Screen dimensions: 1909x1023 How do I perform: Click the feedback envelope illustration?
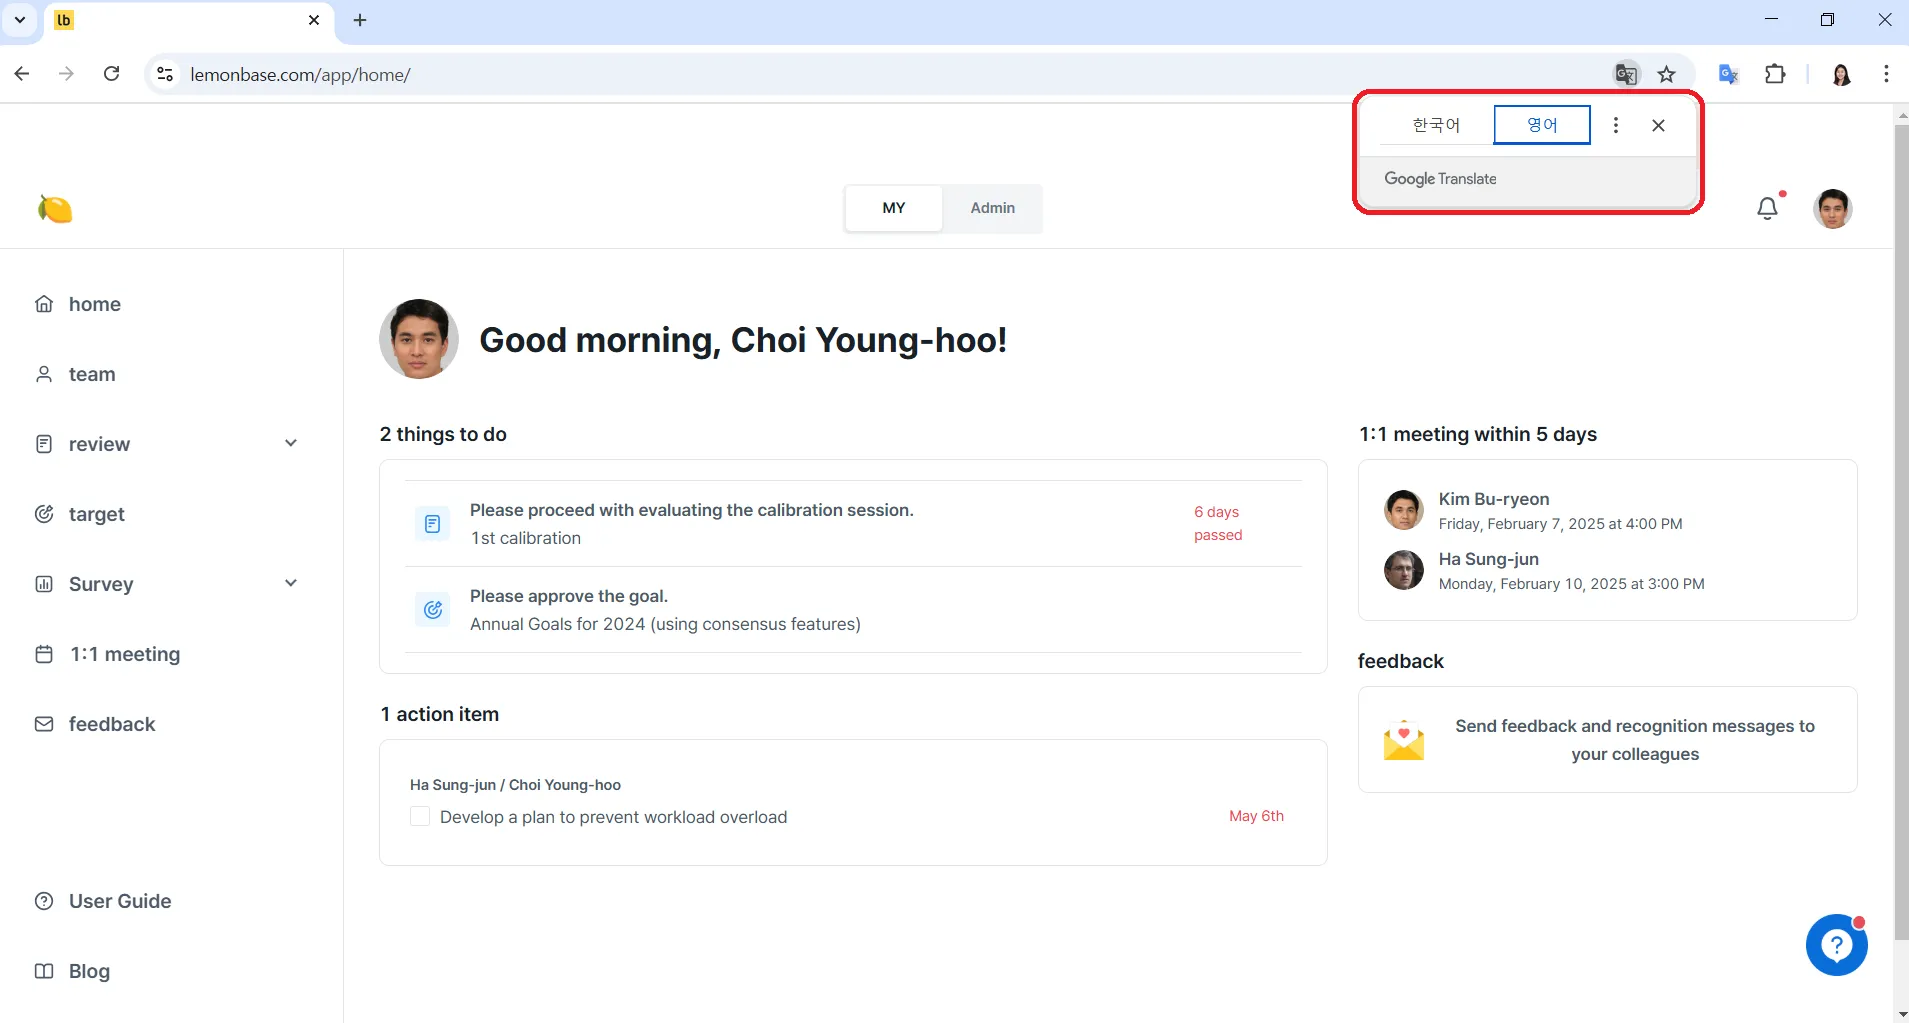tap(1404, 740)
